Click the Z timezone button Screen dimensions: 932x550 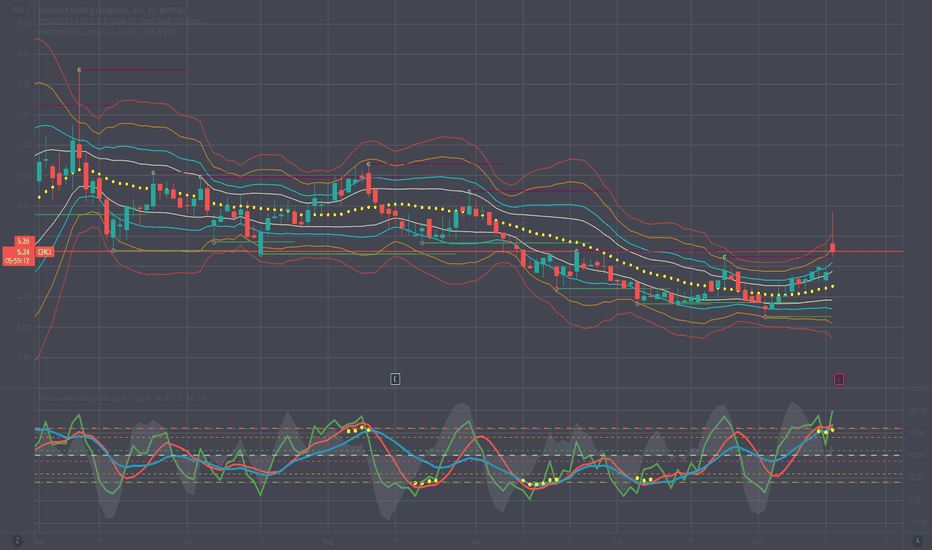17,540
